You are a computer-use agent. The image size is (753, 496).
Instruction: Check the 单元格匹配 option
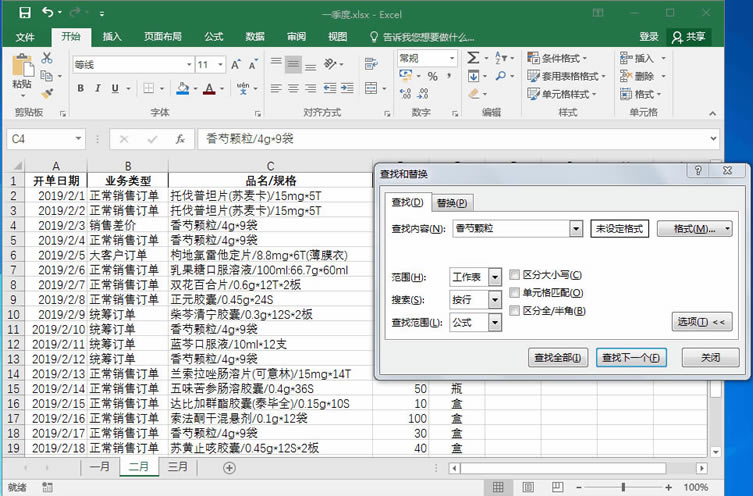515,293
